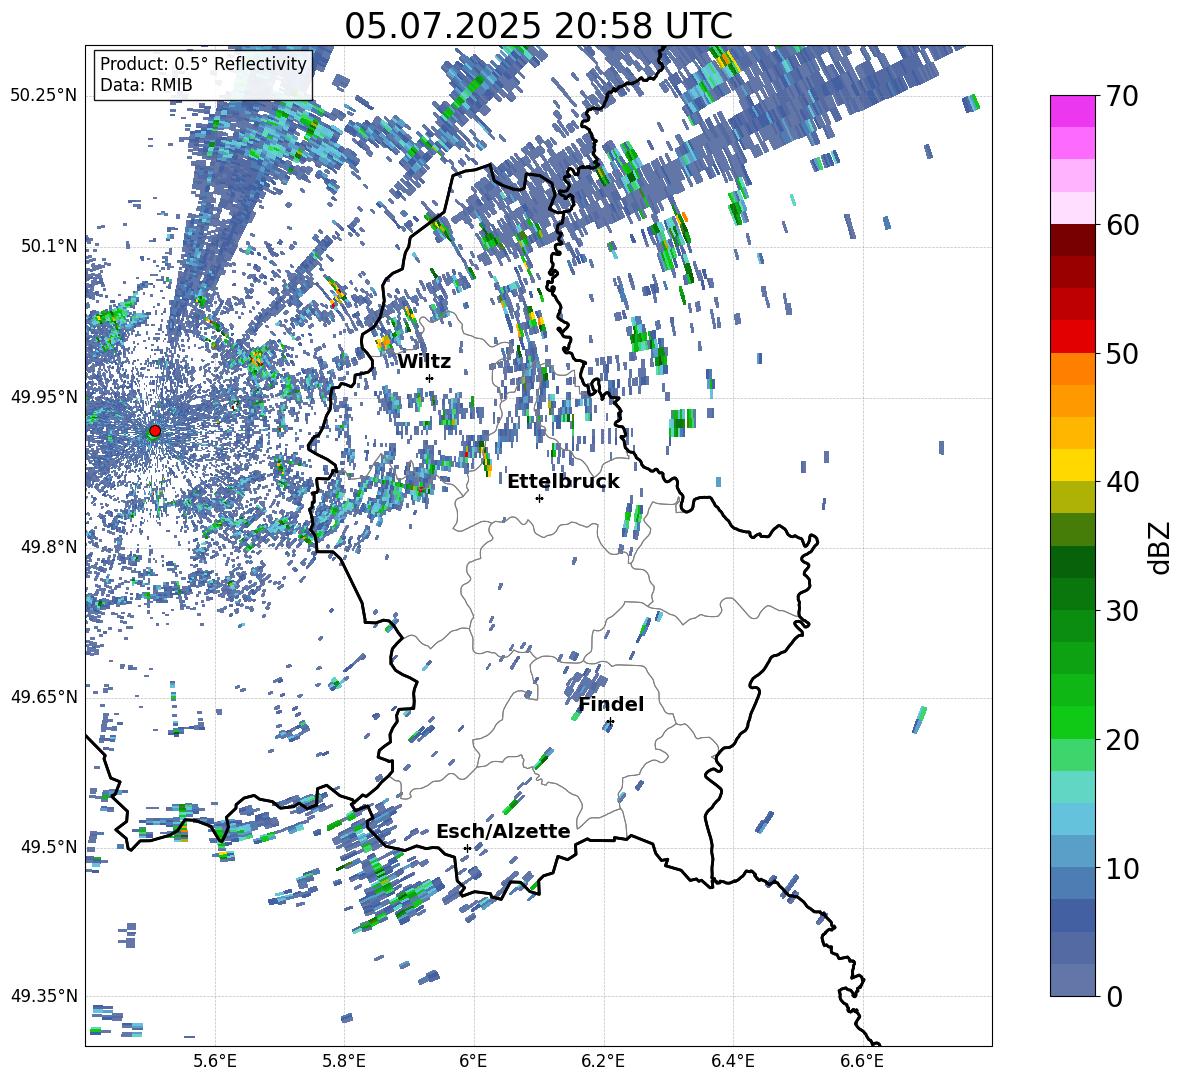This screenshot has height=1081, width=1184.
Task: Pick the light cyan colorbar segment
Action: [x=1072, y=787]
